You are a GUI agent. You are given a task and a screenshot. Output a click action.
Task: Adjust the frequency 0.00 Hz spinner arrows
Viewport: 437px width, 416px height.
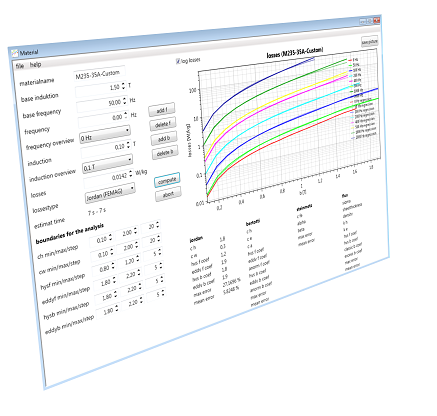coord(126,115)
